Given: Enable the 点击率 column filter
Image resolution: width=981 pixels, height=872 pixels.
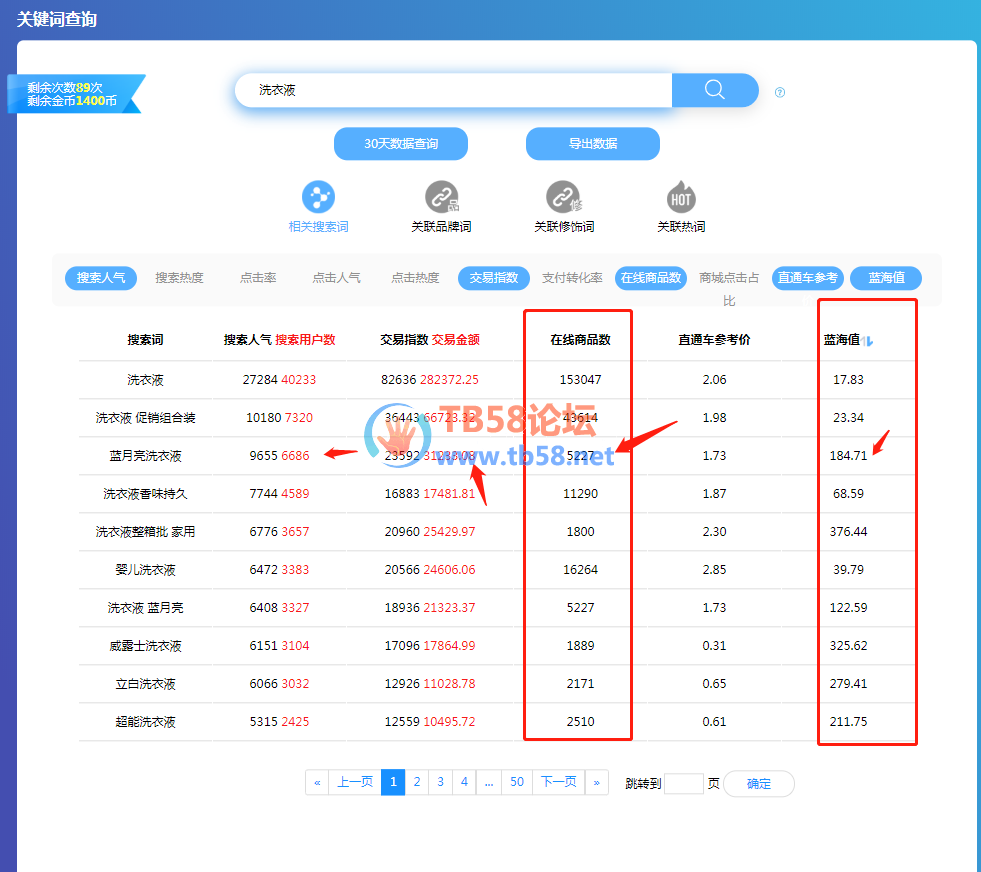Looking at the screenshot, I should click(x=258, y=278).
